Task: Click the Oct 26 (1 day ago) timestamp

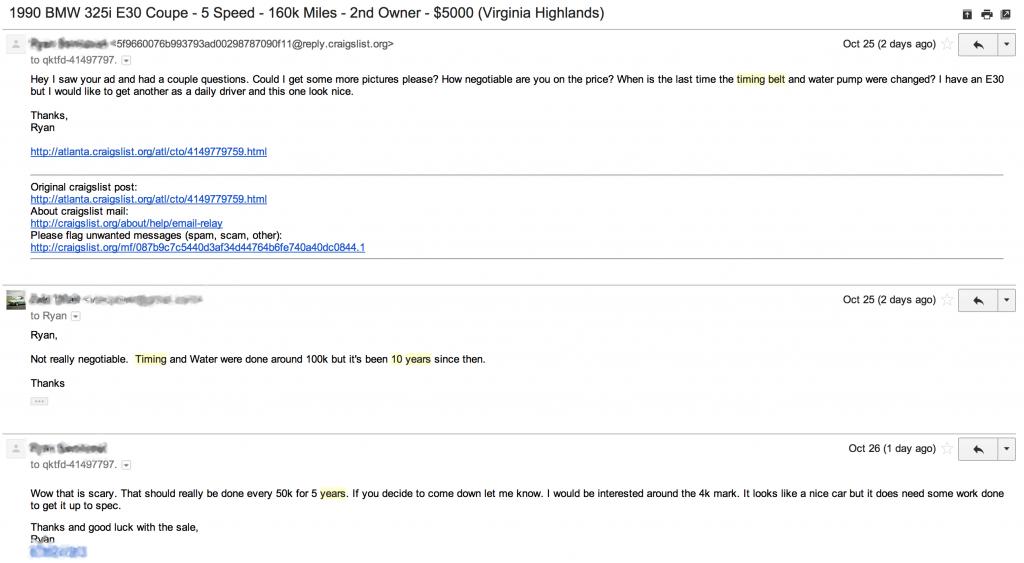Action: point(891,449)
